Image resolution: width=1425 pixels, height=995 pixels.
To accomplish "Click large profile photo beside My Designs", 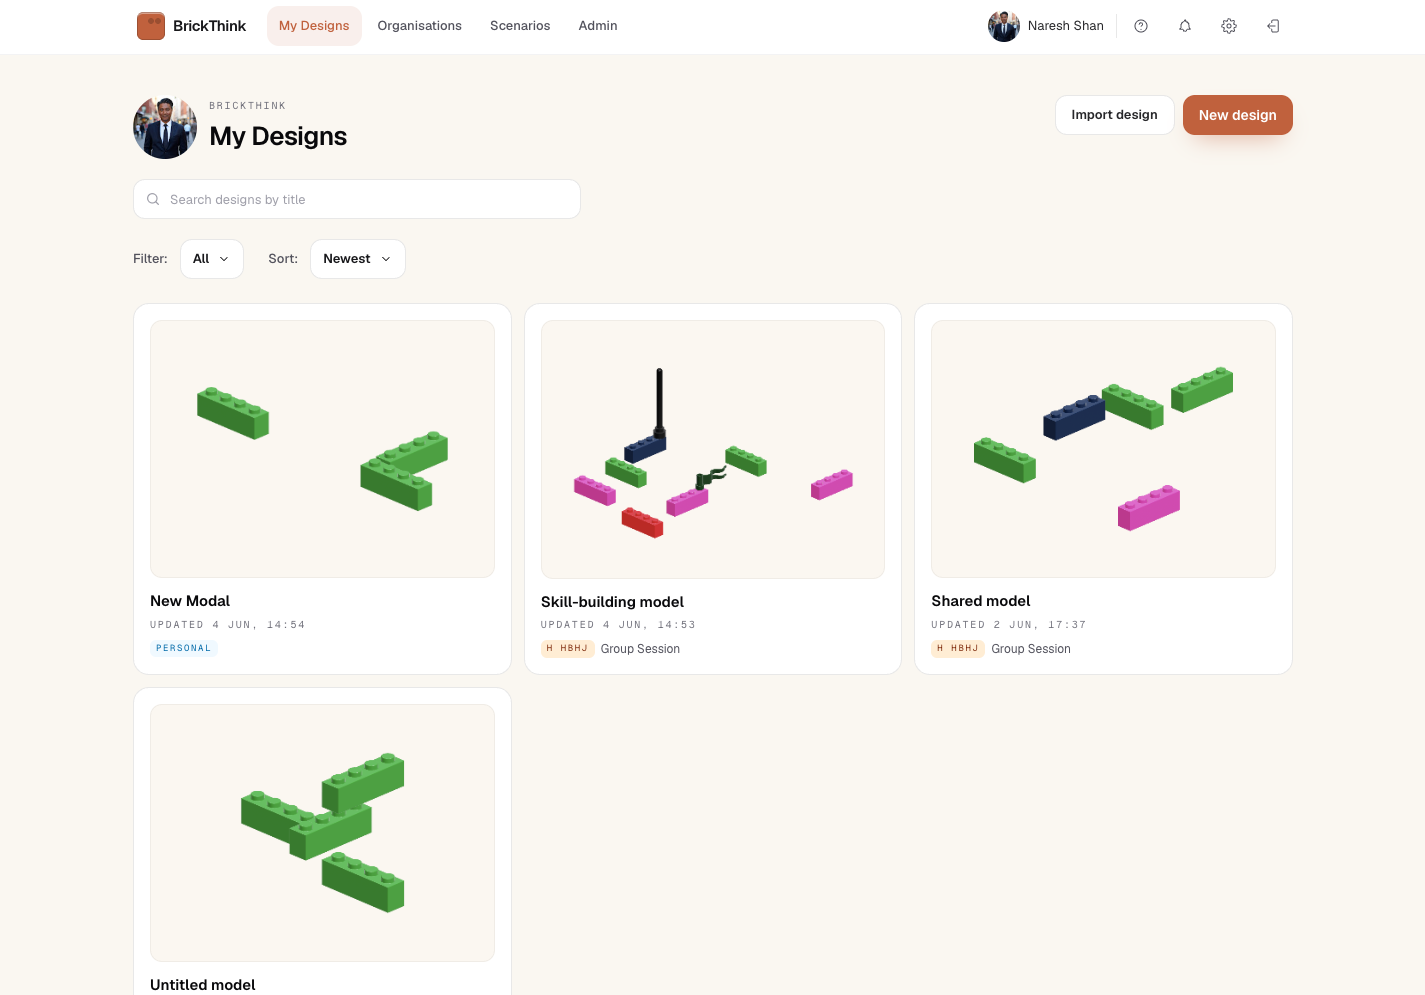I will (x=165, y=127).
